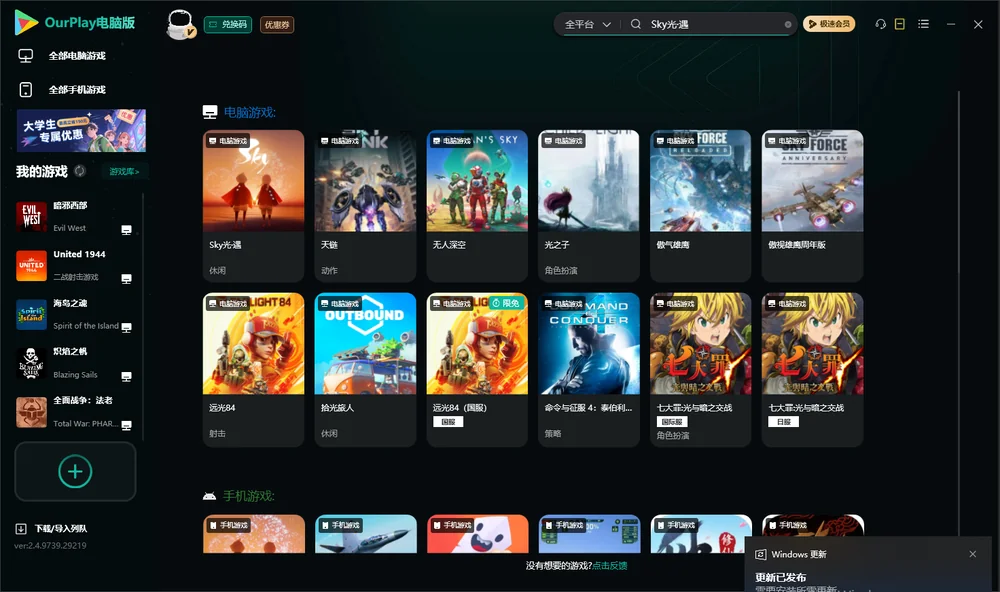Open mobile game card with fighter jet

coord(365,534)
